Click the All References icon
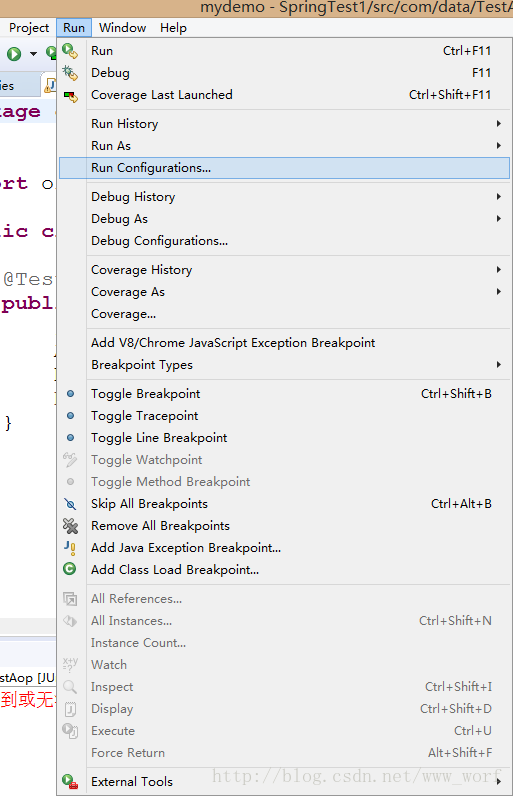The image size is (513, 796). tap(70, 599)
